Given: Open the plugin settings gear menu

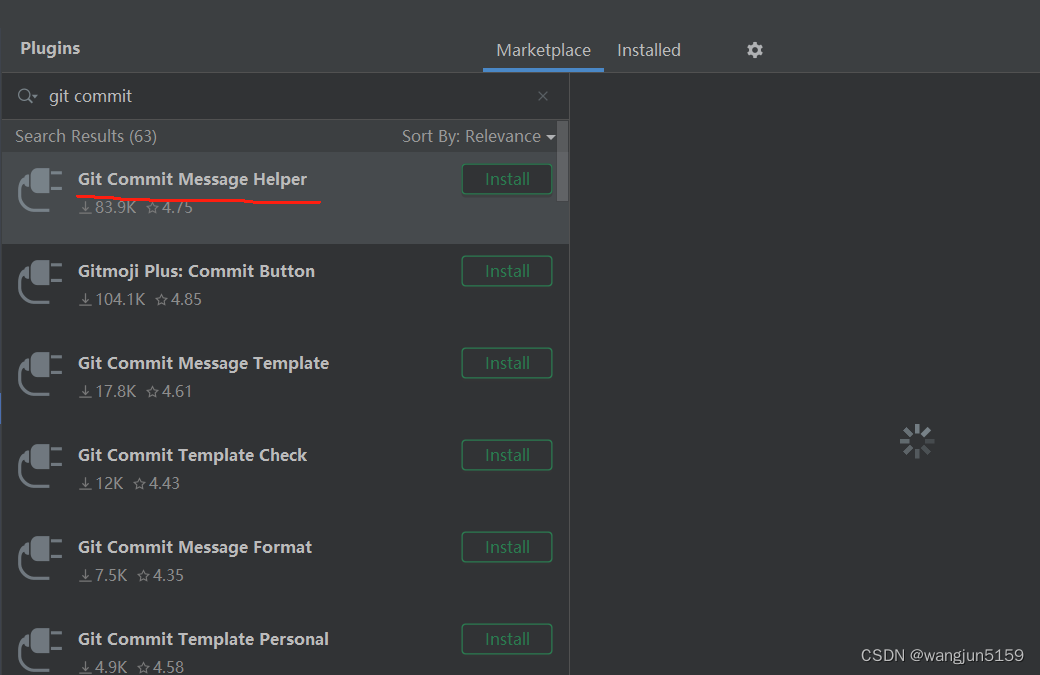Looking at the screenshot, I should coord(755,50).
